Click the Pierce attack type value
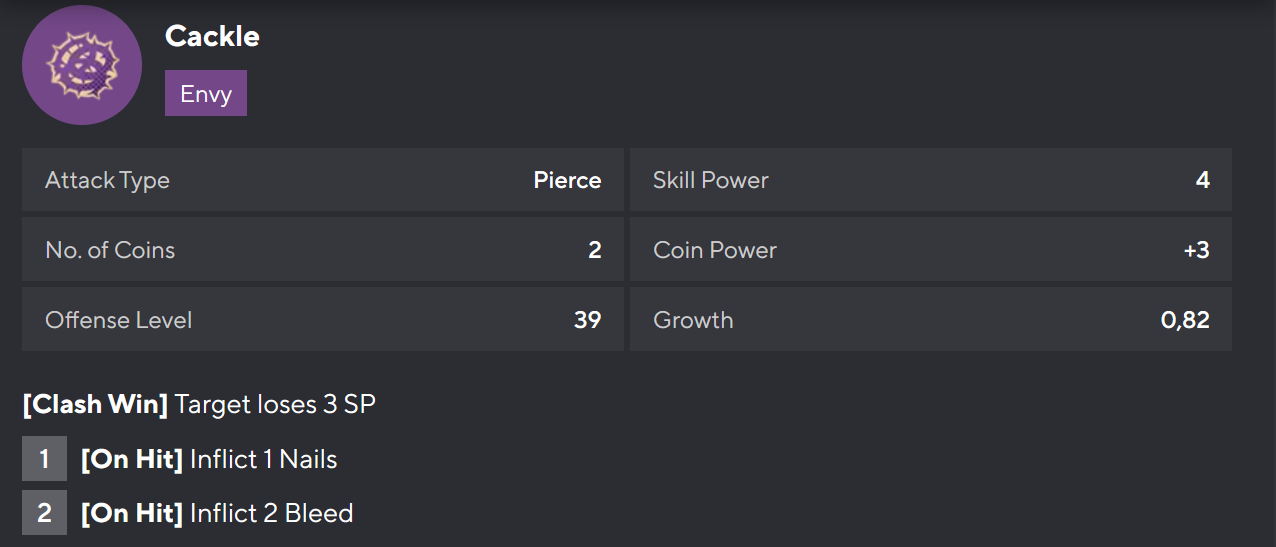The image size is (1276, 547). coord(567,180)
